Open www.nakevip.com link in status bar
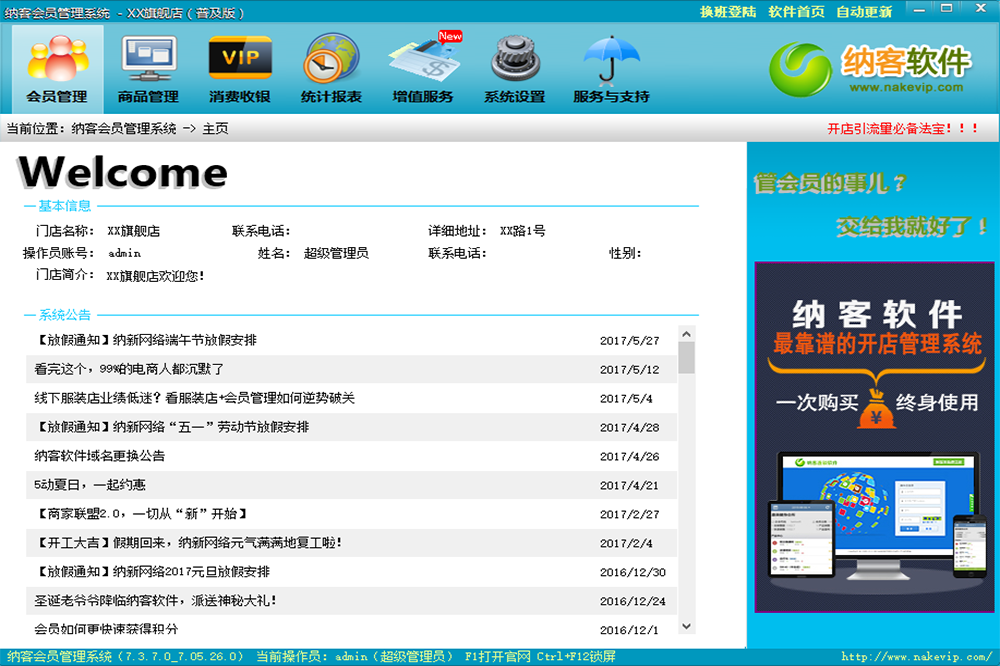Image resolution: width=1000 pixels, height=666 pixels. click(x=916, y=656)
